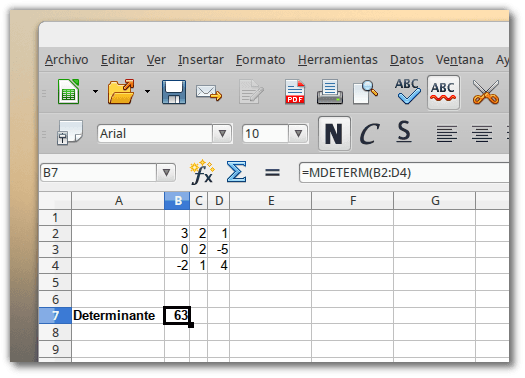Toggle bold N (Negrita) button
The image size is (525, 378).
334,134
